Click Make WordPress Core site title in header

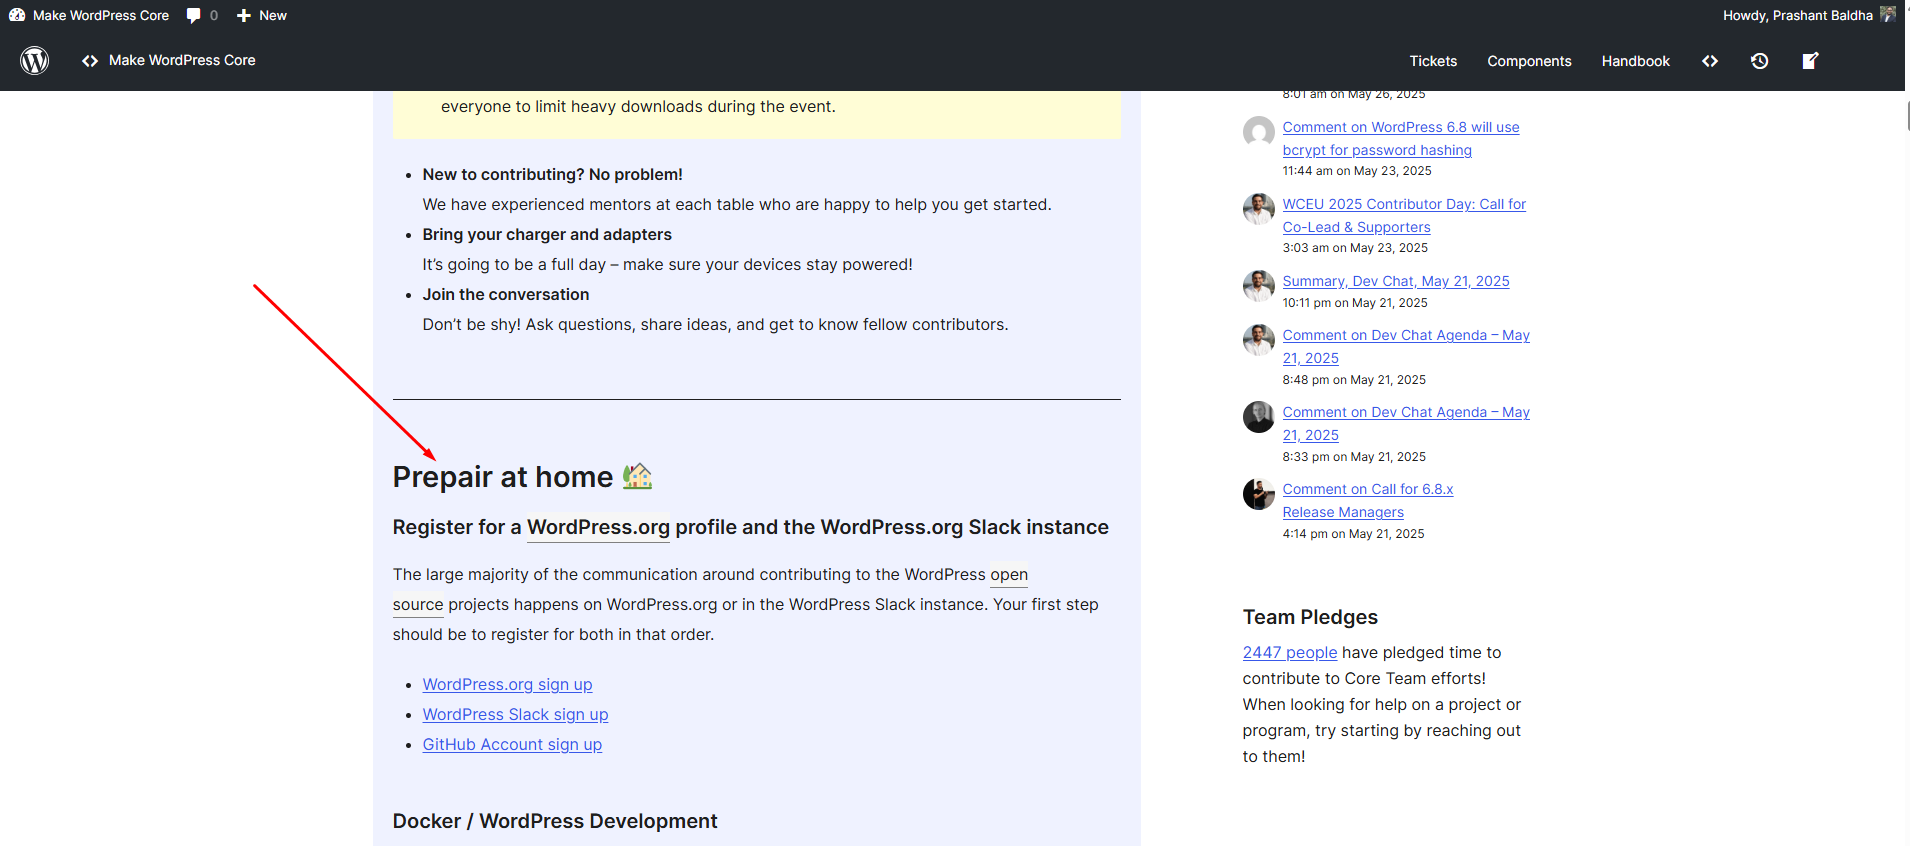pyautogui.click(x=182, y=60)
